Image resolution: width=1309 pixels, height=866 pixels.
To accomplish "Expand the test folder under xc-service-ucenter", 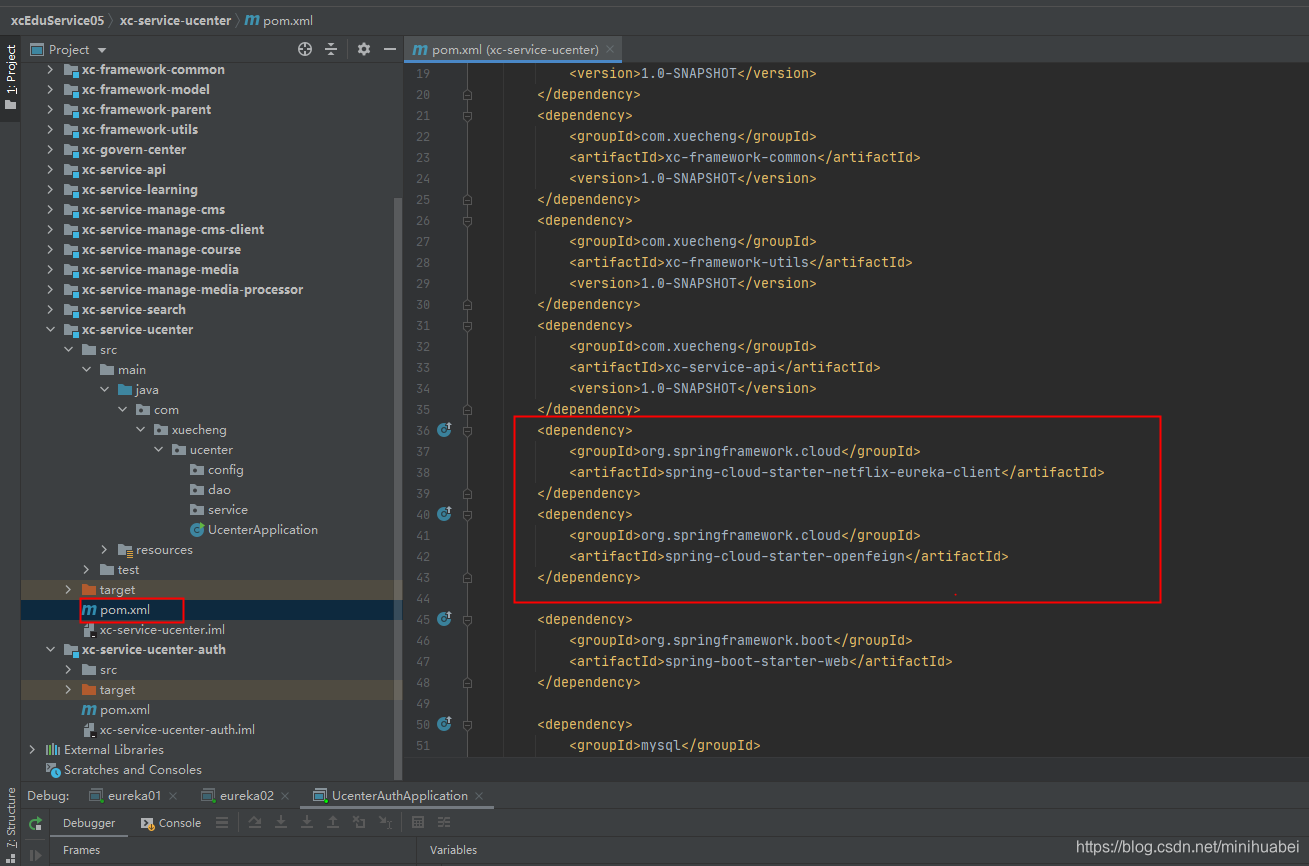I will click(87, 569).
